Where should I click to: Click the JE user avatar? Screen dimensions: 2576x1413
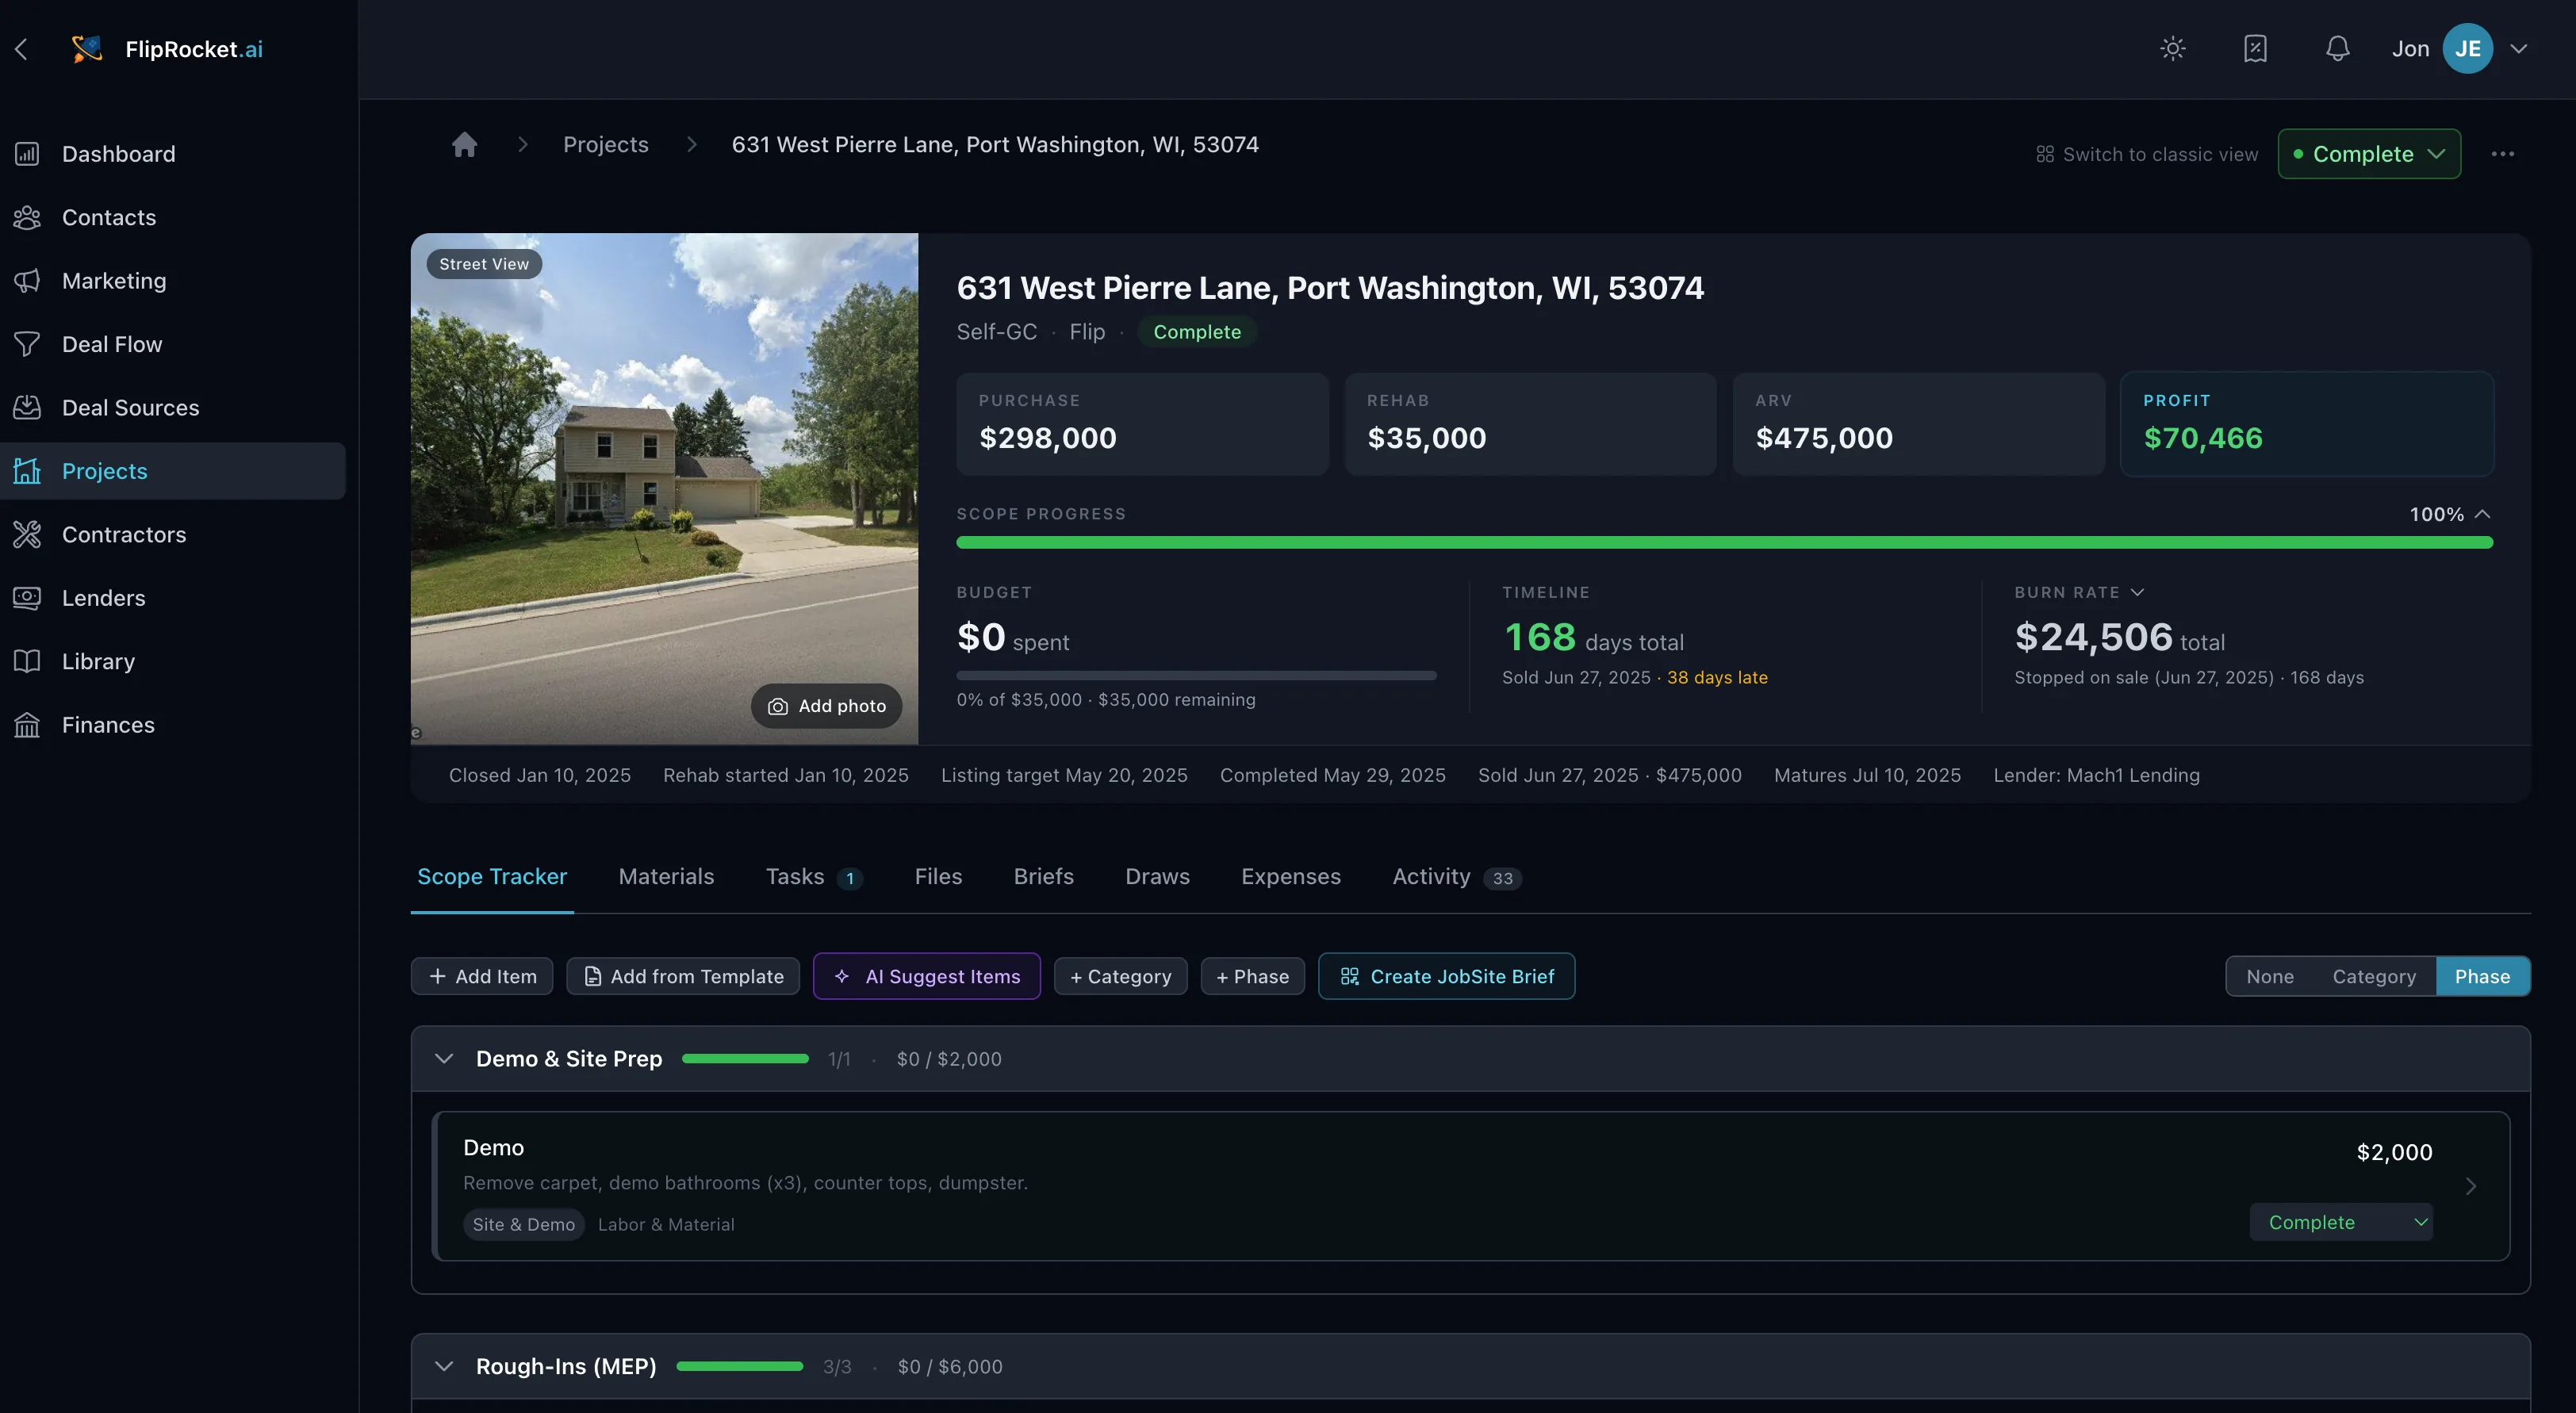2467,49
